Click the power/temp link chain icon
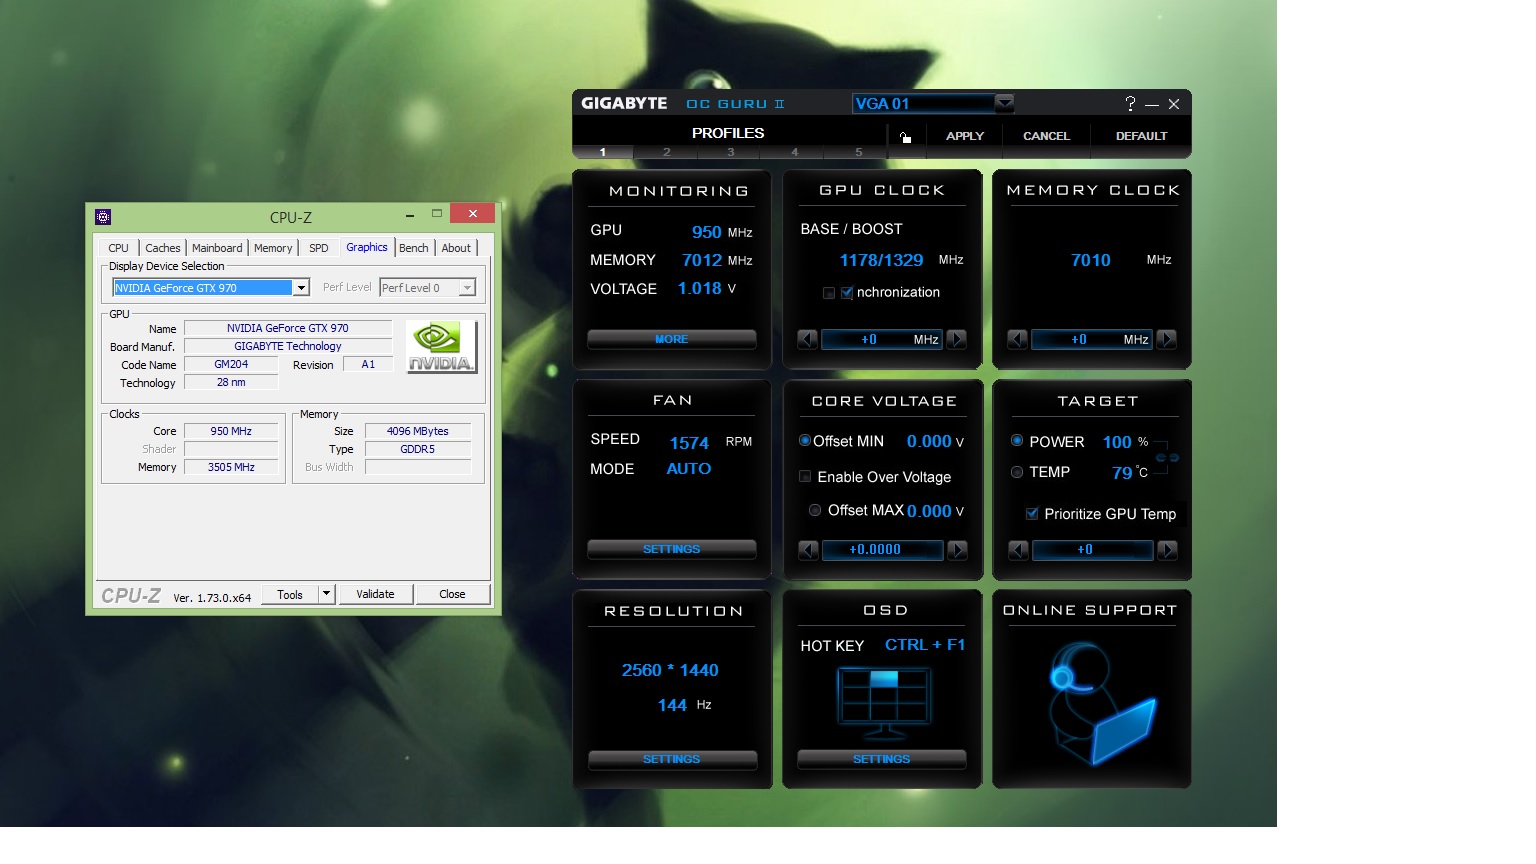The image size is (1536, 864). 1167,457
